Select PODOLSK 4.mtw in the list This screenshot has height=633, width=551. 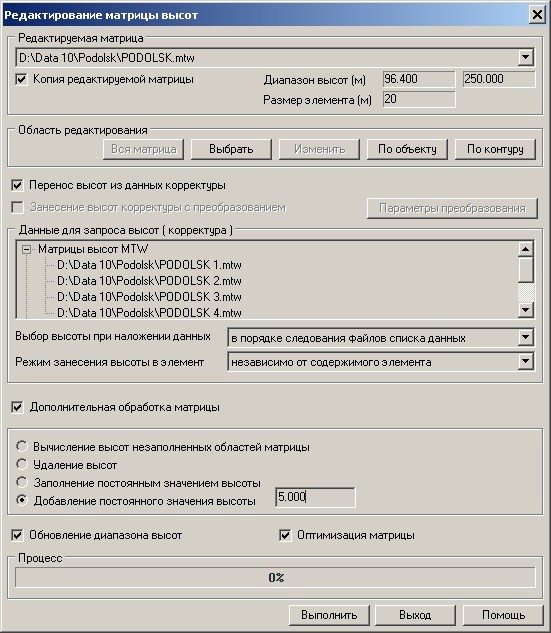pos(149,312)
